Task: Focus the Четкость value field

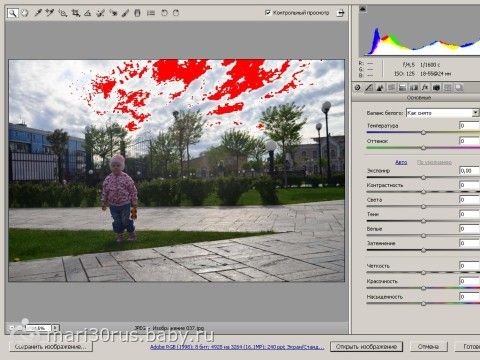Action: pos(469,266)
